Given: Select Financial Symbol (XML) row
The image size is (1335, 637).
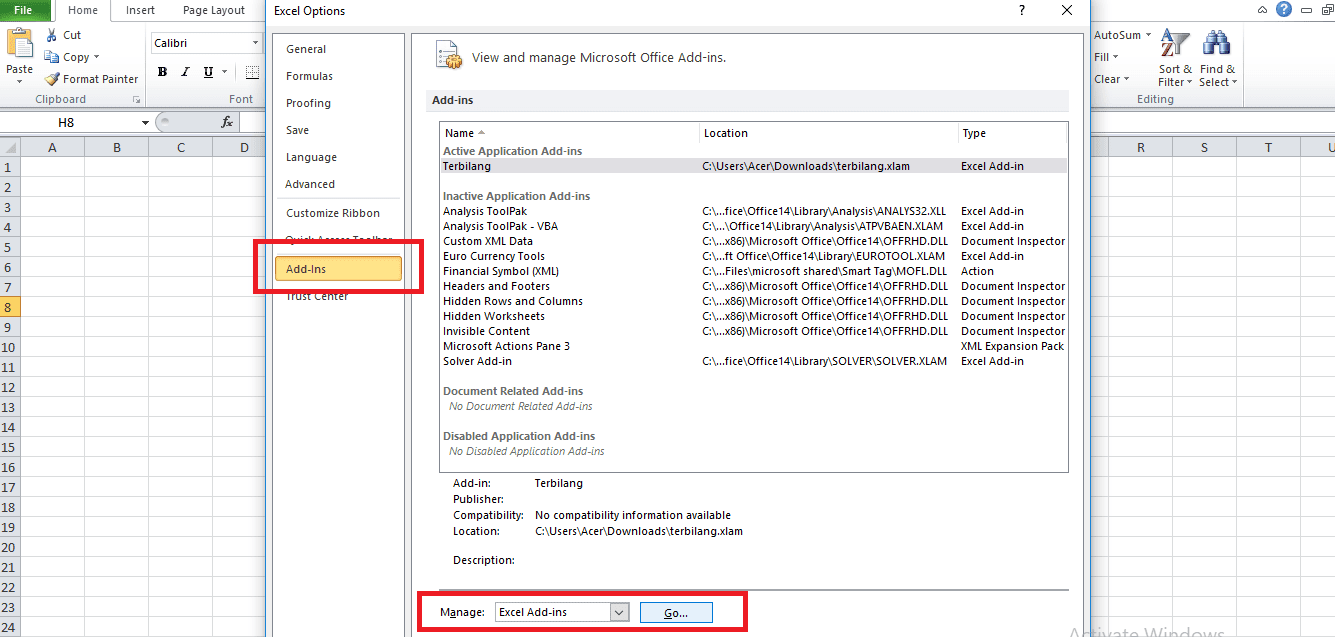Looking at the screenshot, I should pyautogui.click(x=754, y=271).
